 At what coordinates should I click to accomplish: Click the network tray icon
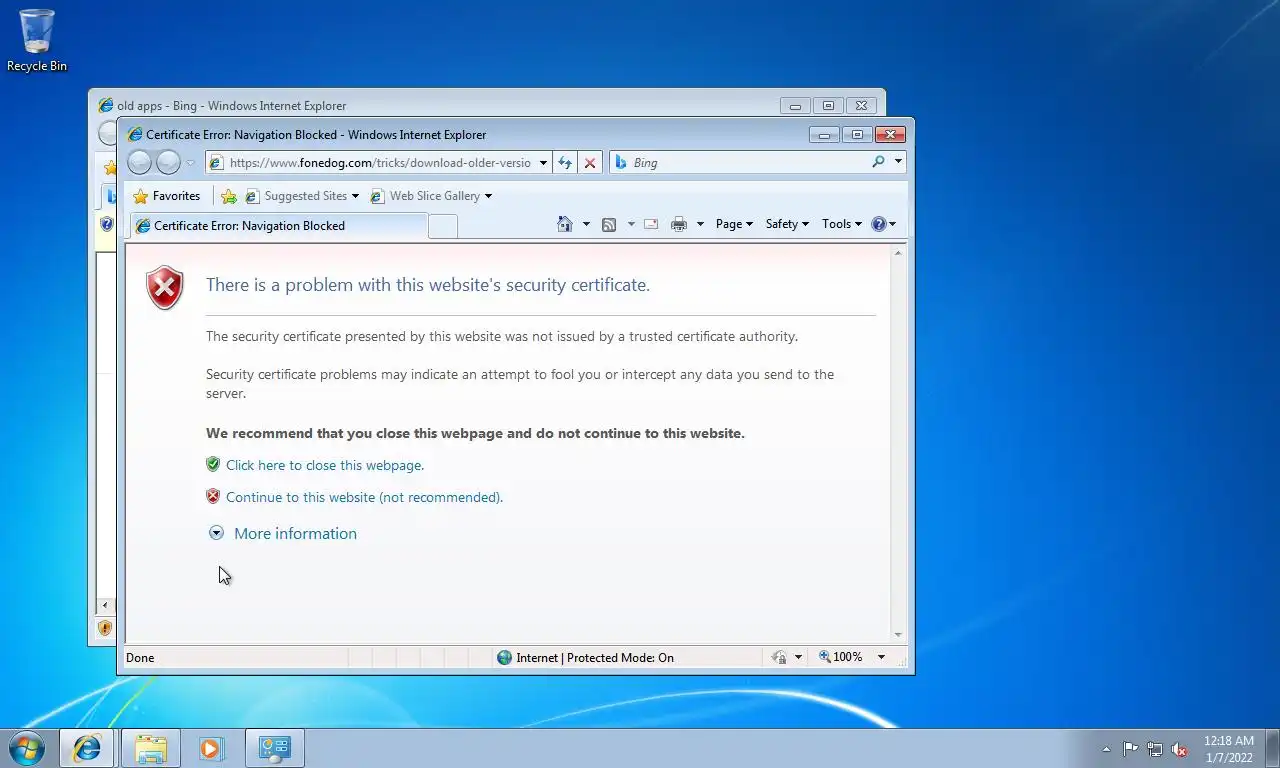point(1155,749)
